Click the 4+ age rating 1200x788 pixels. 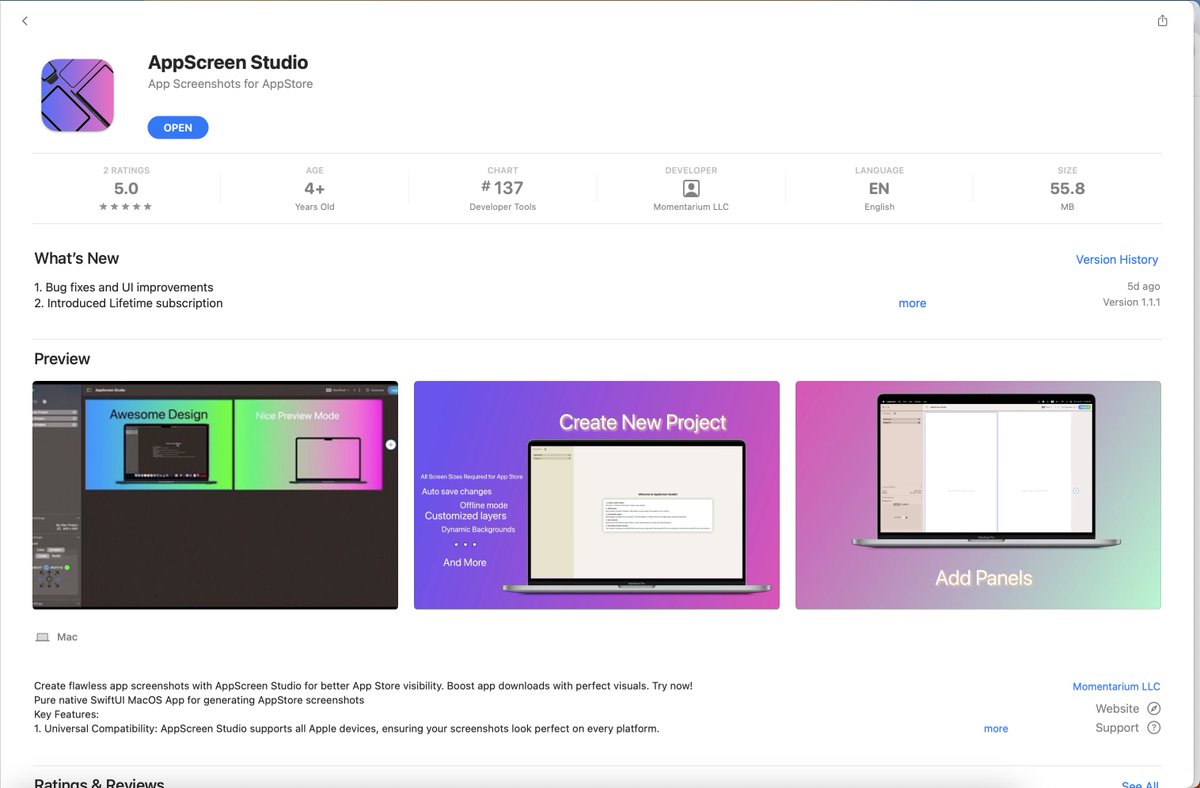pyautogui.click(x=315, y=188)
